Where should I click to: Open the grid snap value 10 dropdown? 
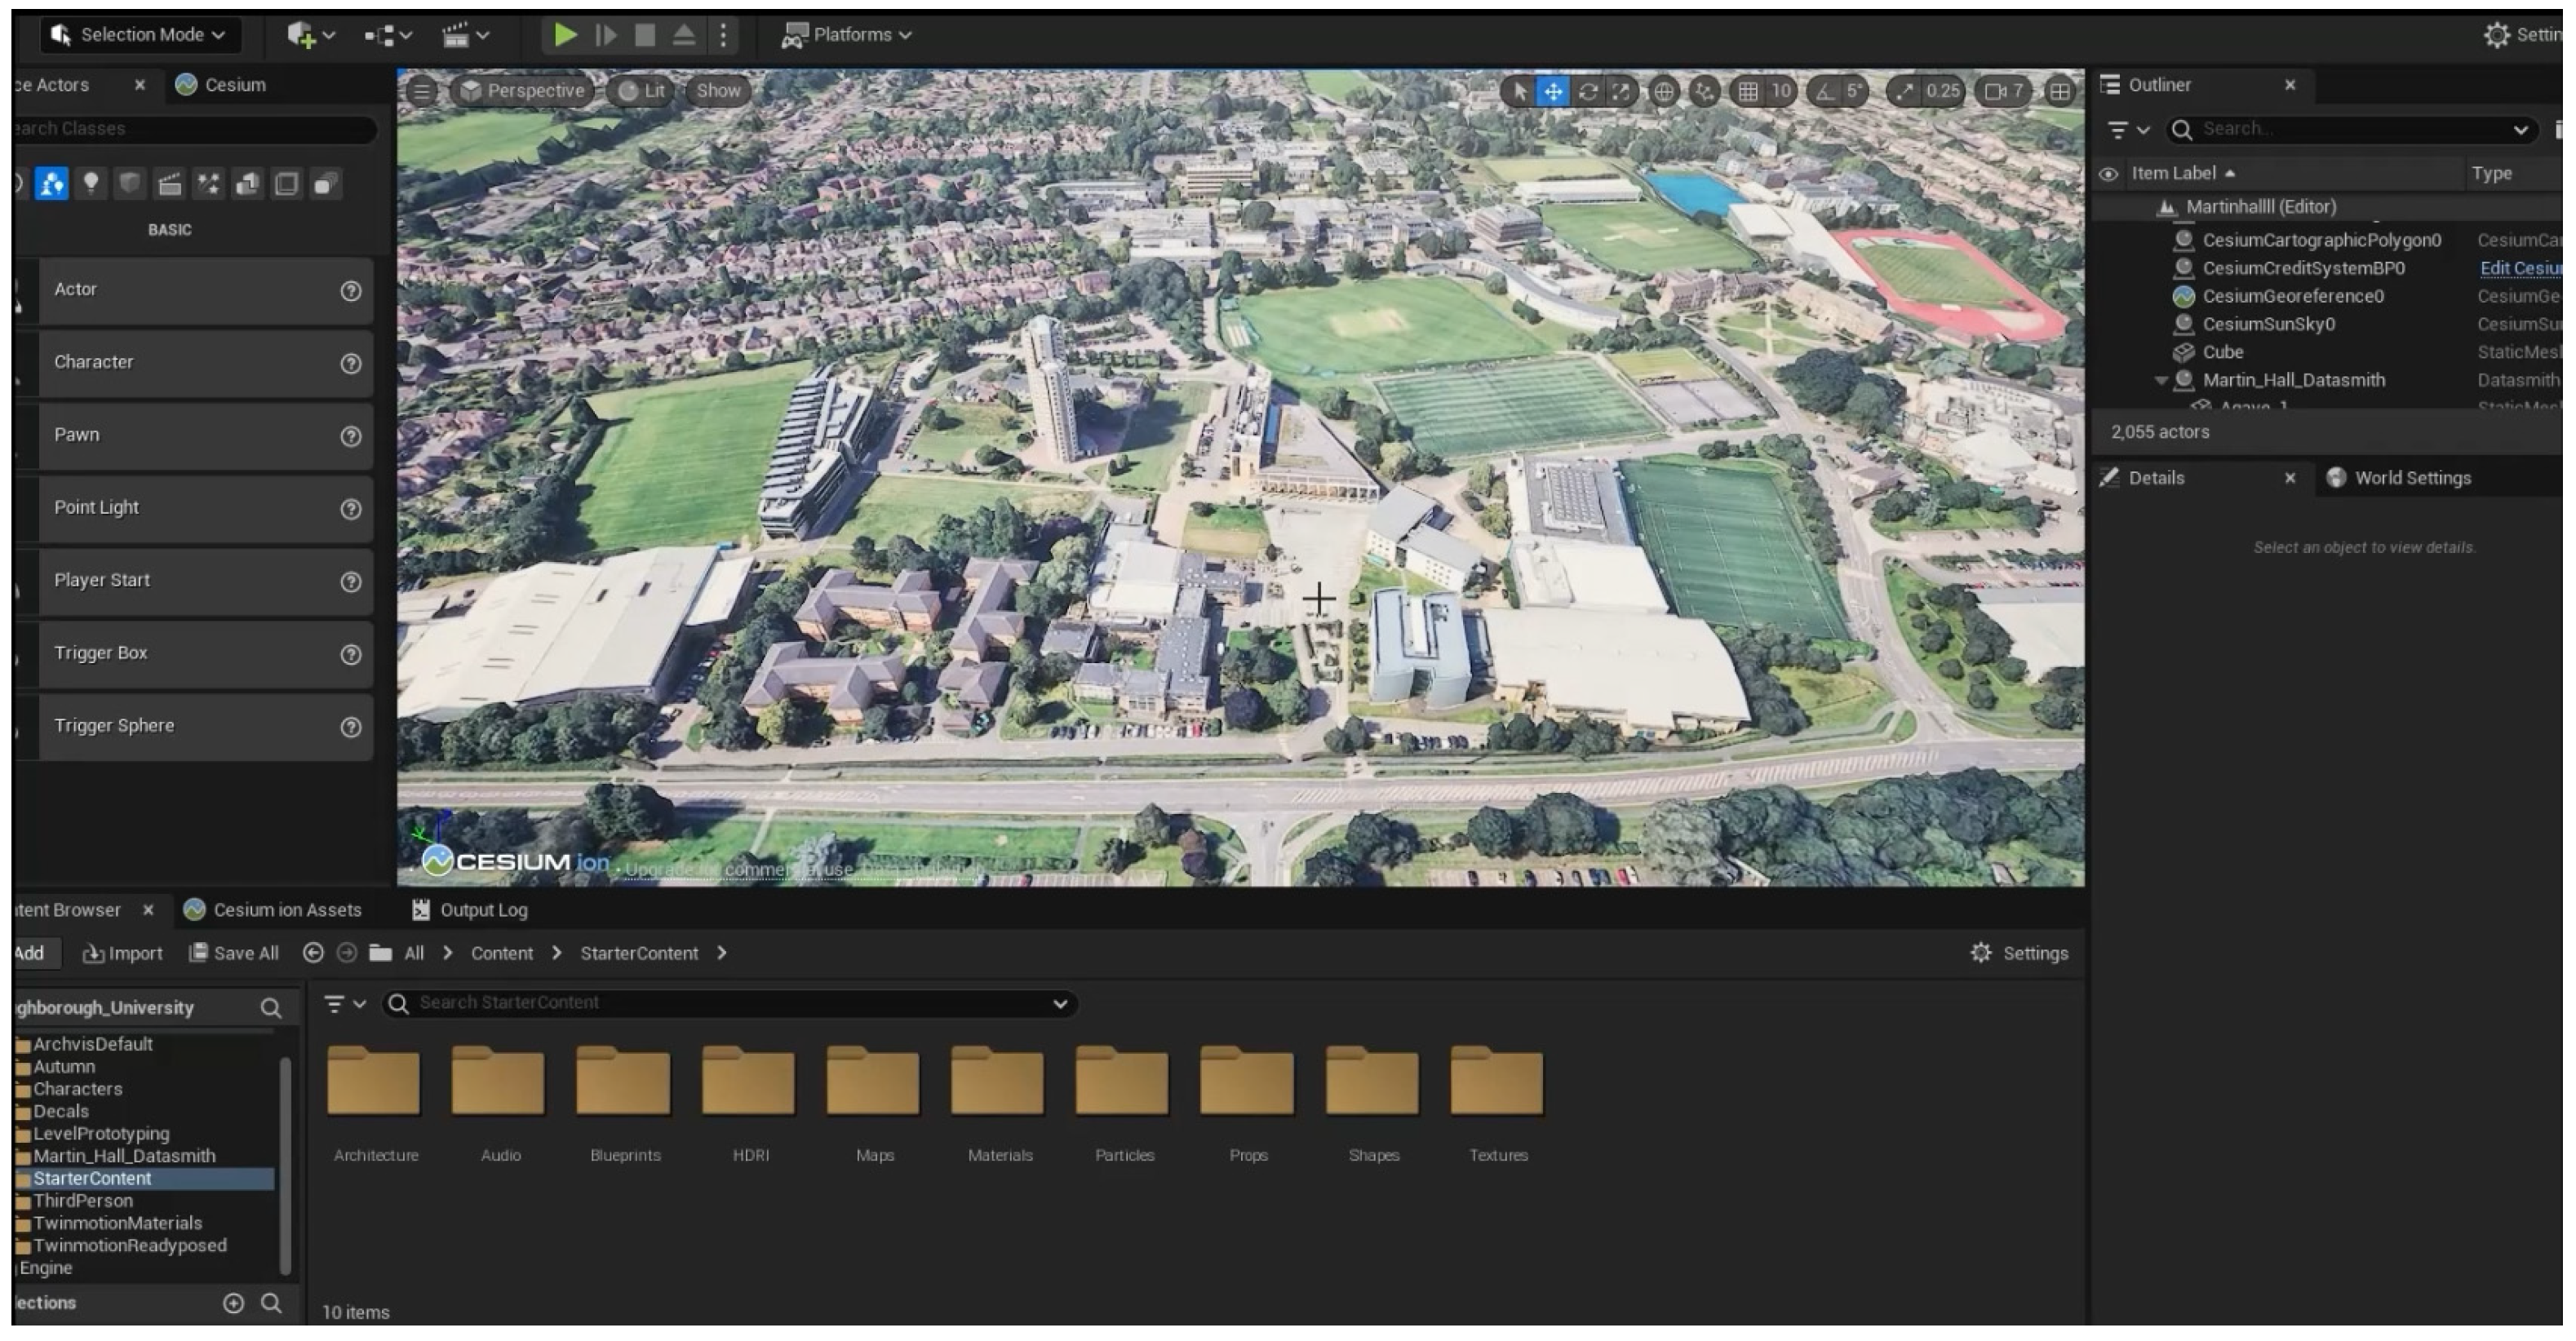[x=1781, y=92]
